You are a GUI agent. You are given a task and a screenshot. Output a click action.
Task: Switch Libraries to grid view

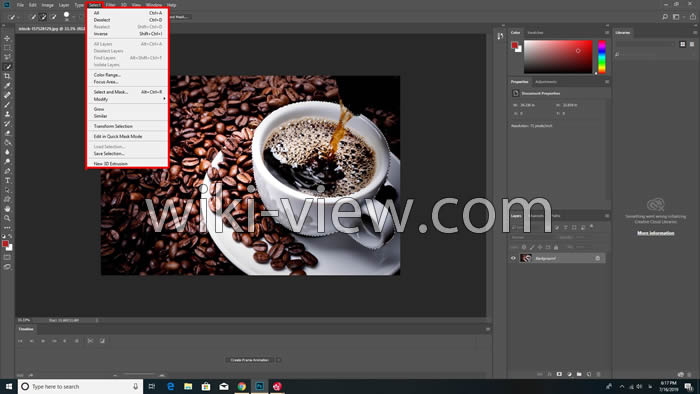click(x=683, y=44)
